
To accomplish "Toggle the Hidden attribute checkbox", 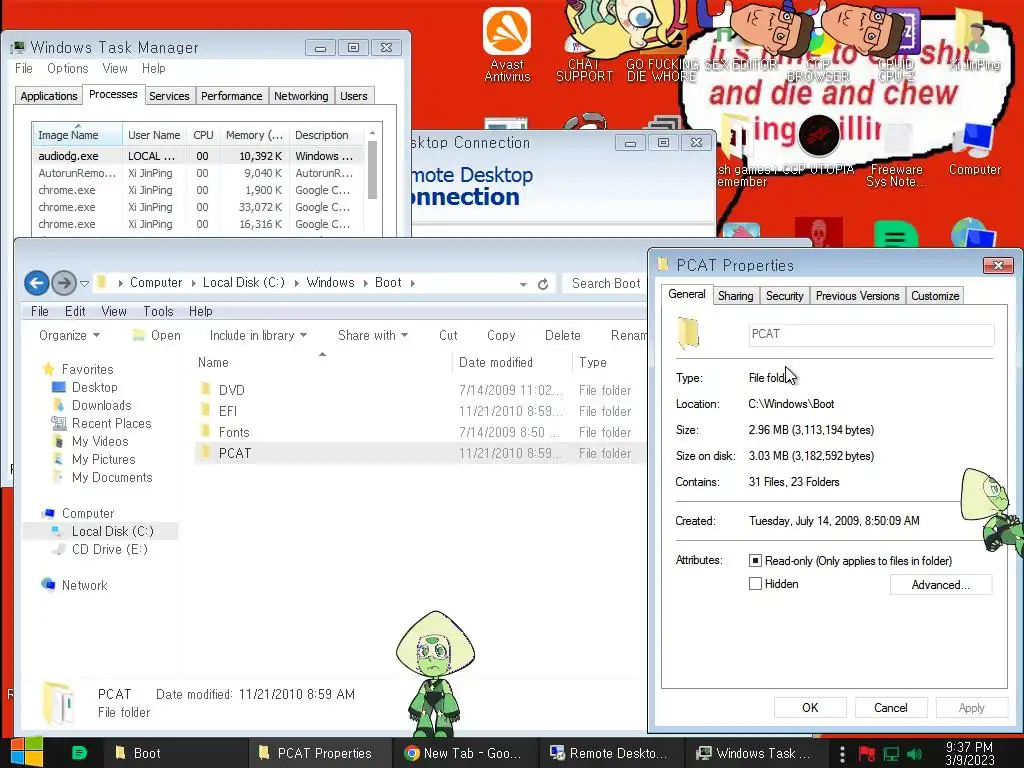I will pyautogui.click(x=755, y=584).
